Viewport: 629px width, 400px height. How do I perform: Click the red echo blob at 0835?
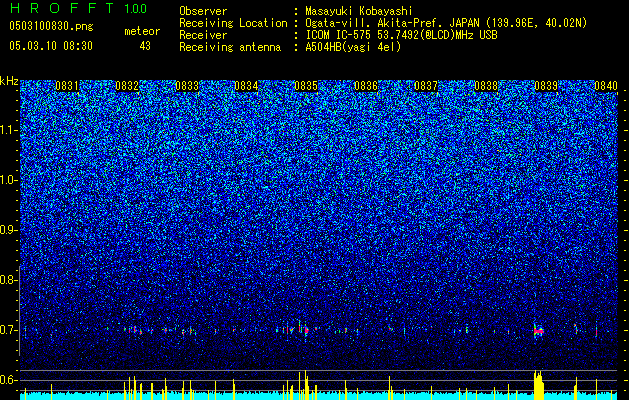click(306, 330)
